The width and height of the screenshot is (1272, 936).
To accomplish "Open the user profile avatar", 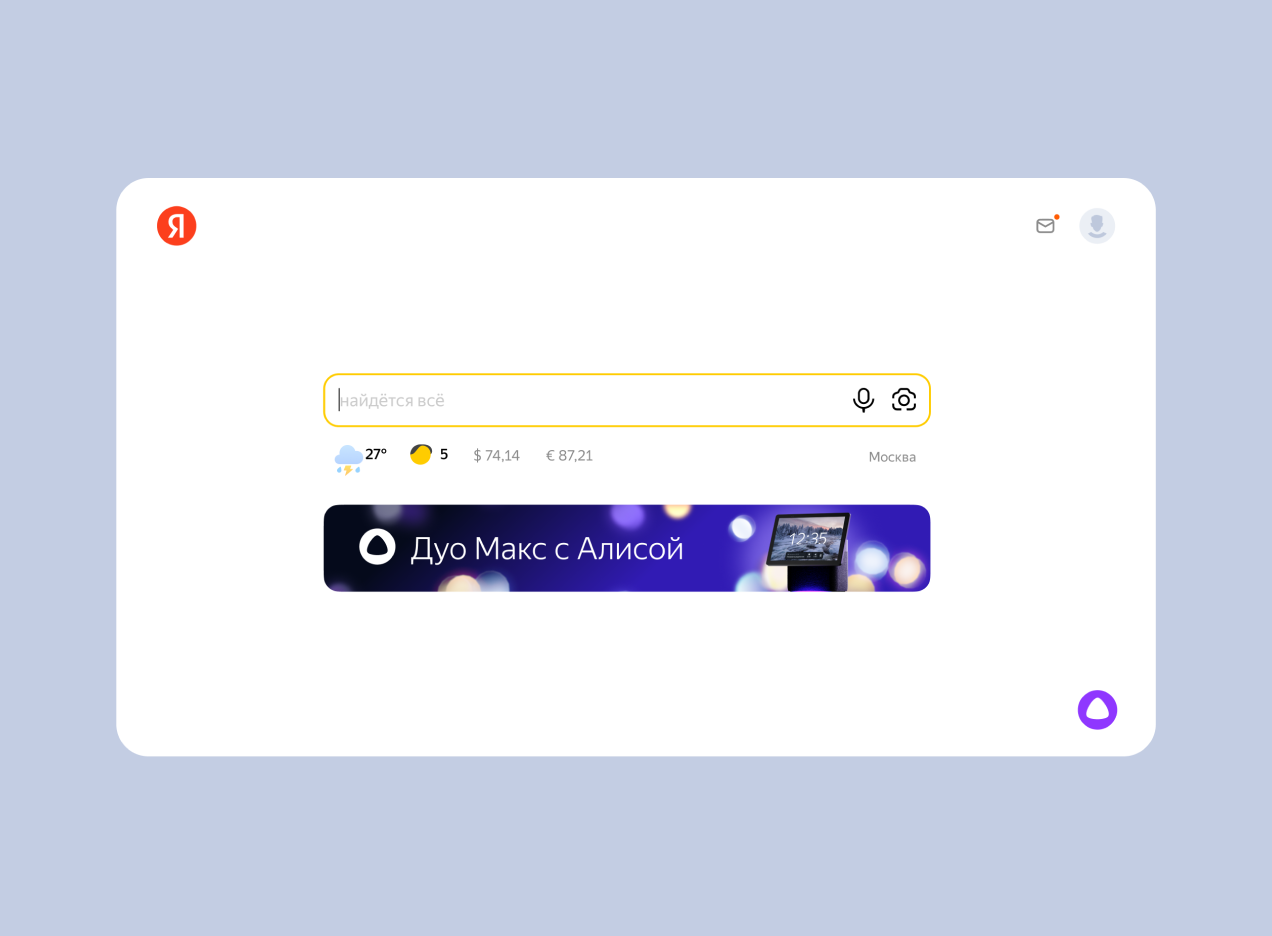I will point(1097,226).
